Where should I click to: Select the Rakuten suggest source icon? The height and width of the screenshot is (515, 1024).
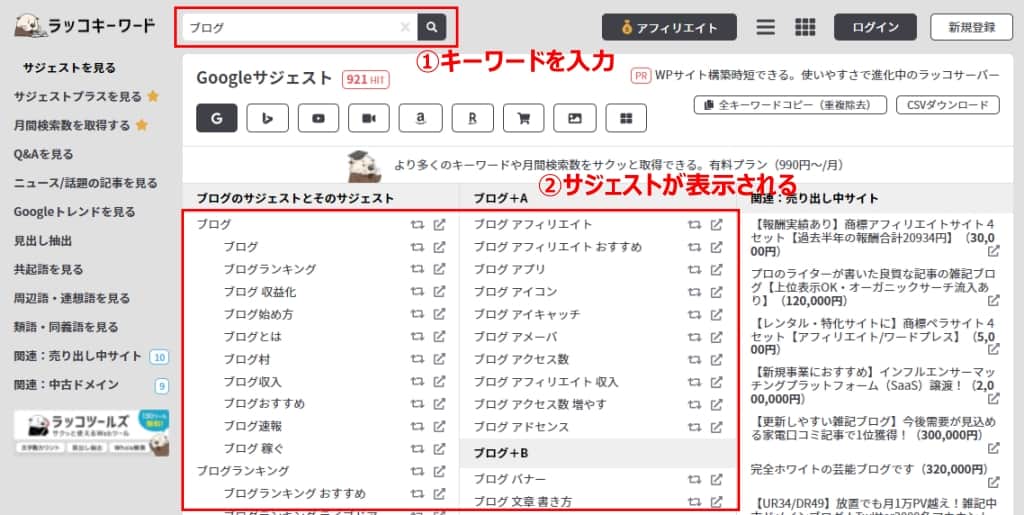pos(472,118)
